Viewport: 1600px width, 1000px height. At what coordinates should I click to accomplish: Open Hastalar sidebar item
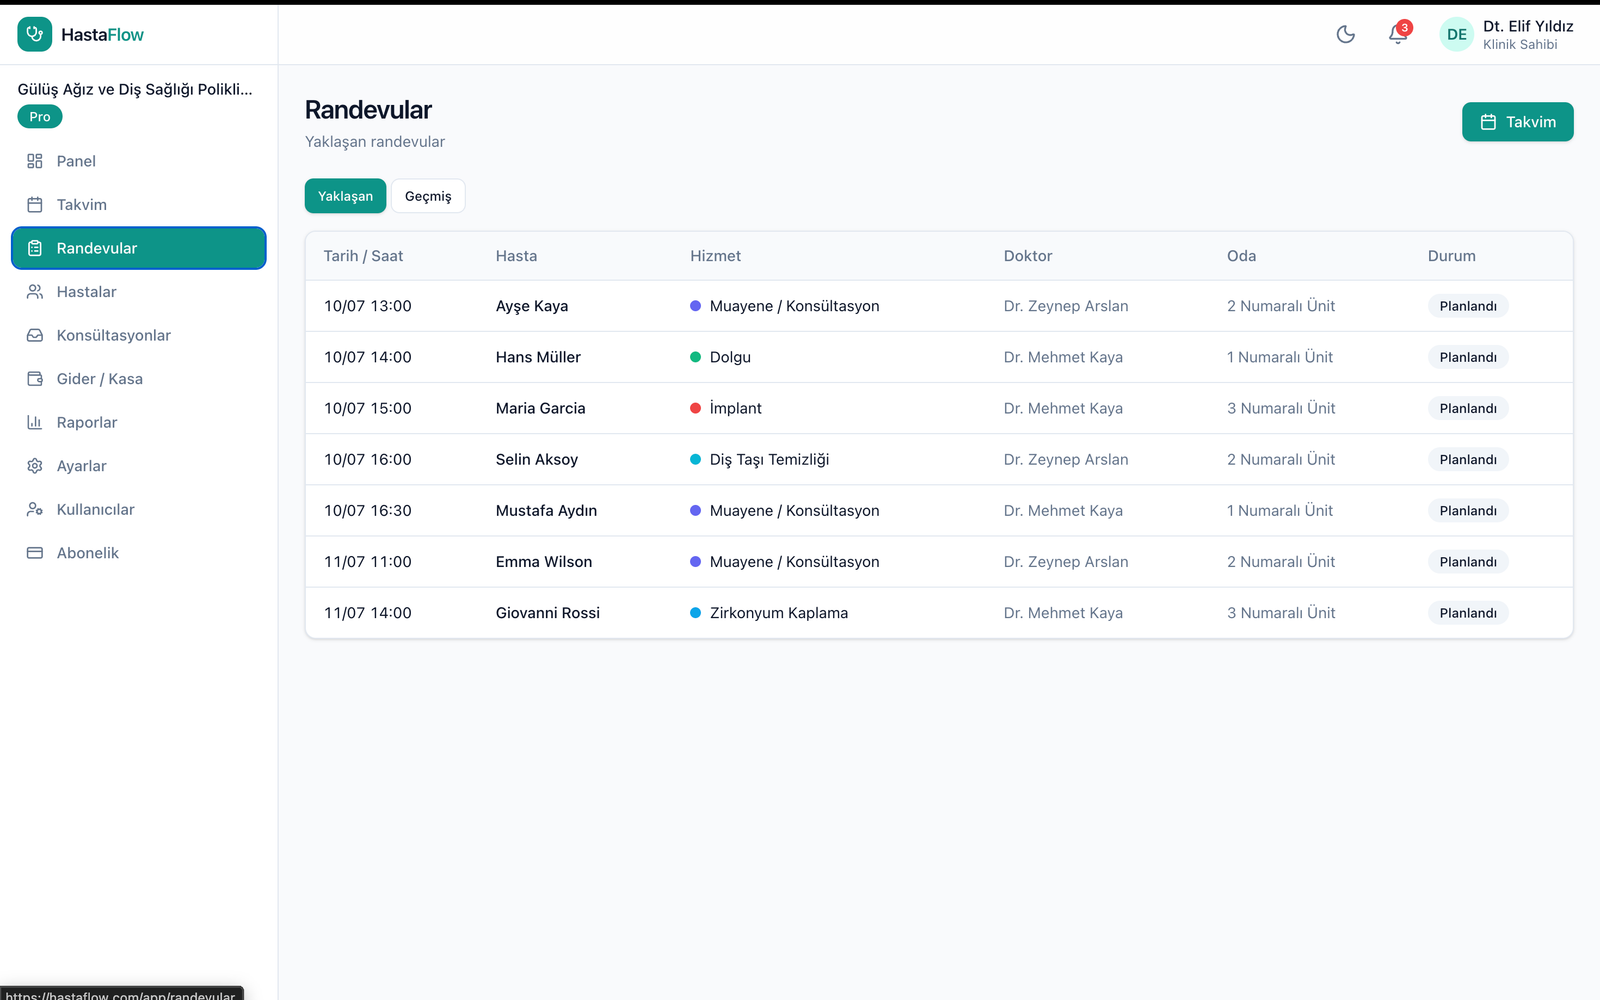139,292
